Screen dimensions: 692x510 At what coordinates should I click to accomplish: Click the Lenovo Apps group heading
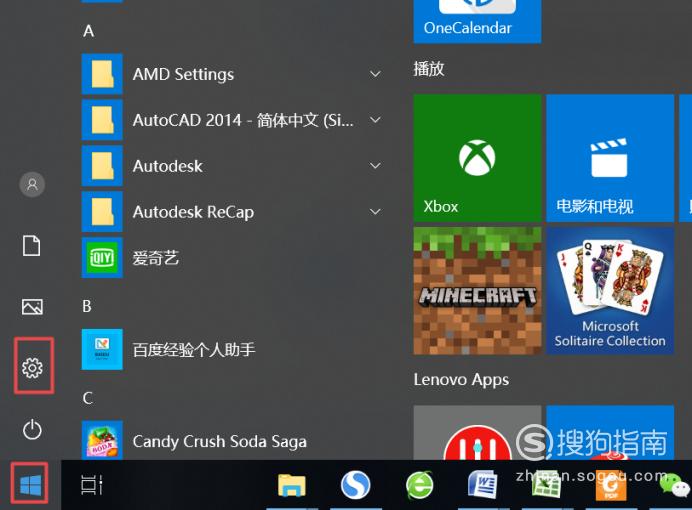coord(461,380)
